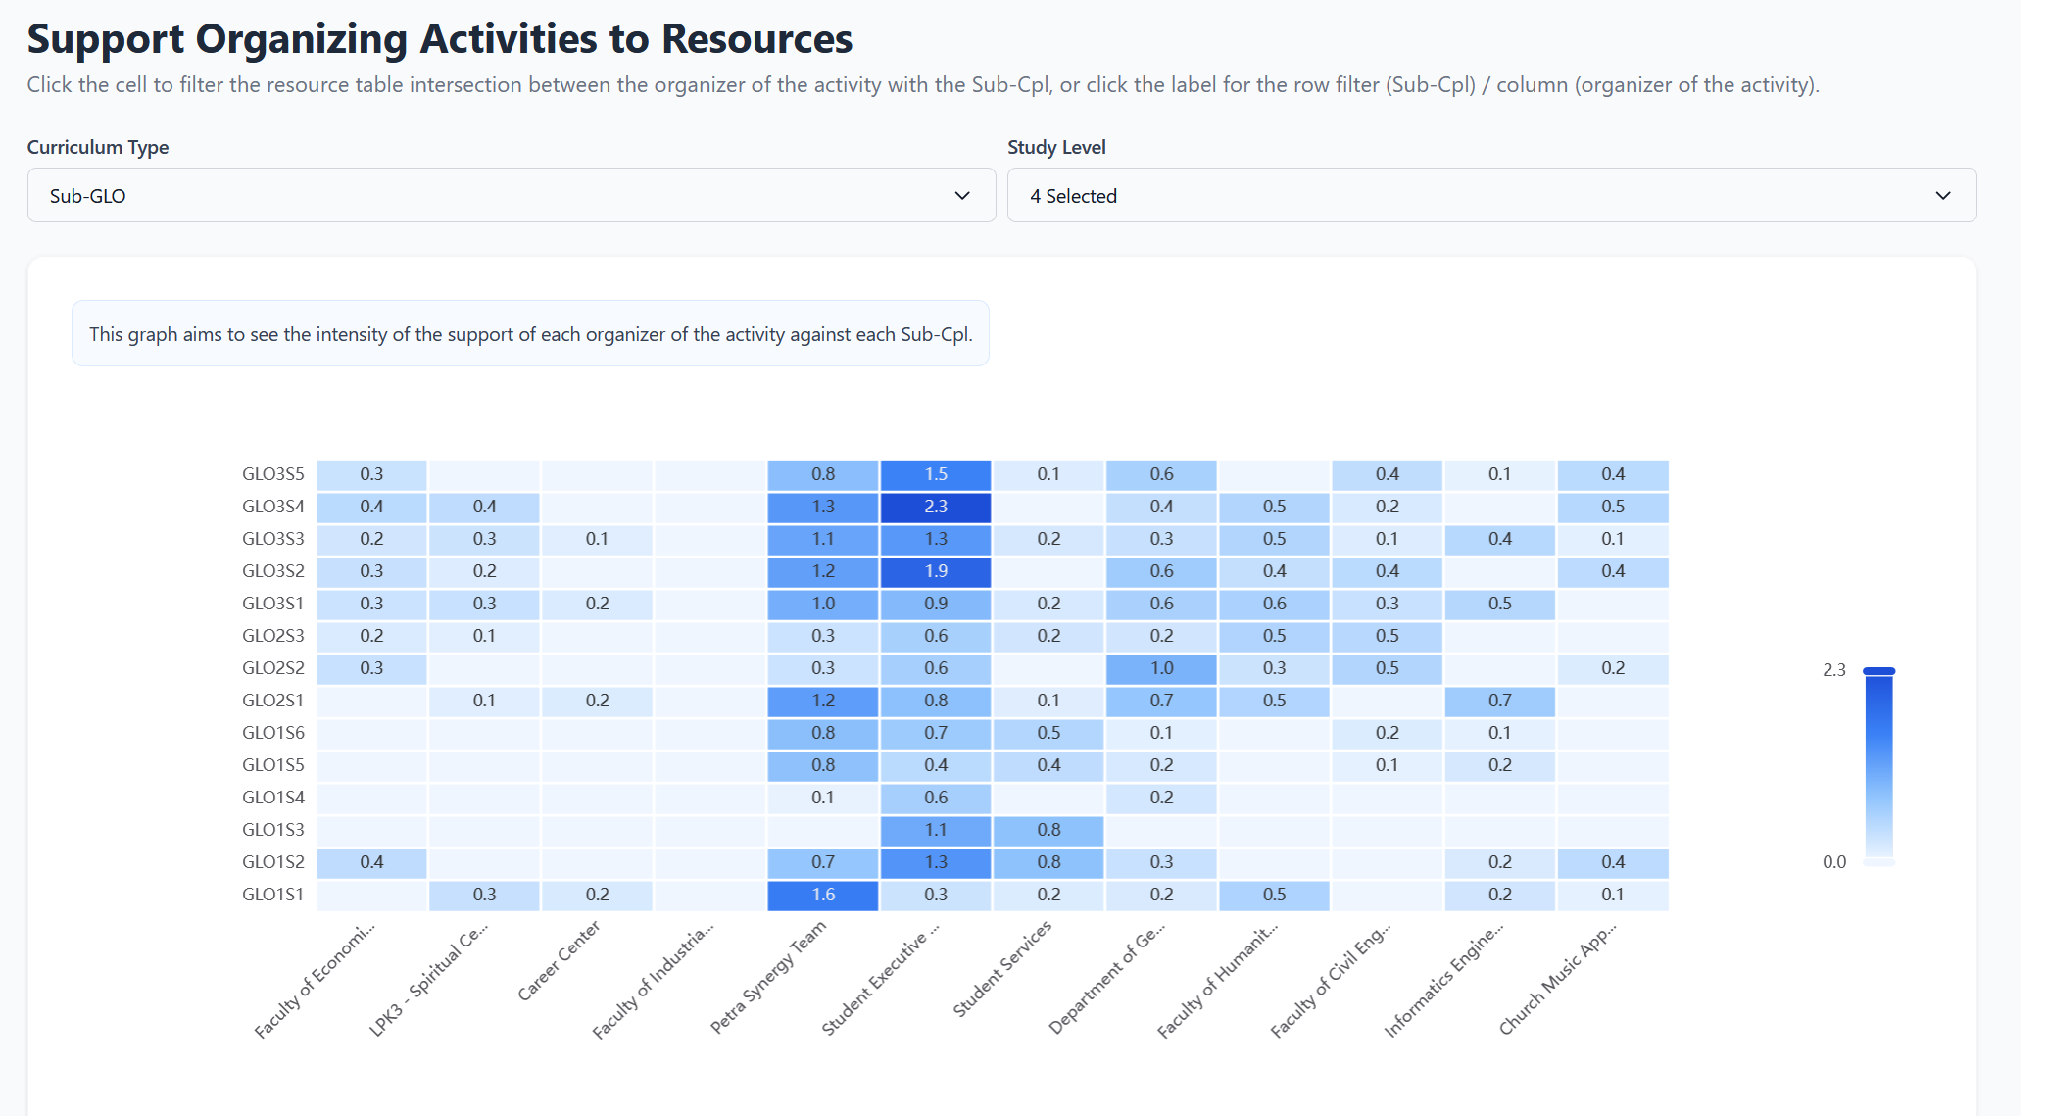Filter by row label GLO3S2
This screenshot has width=2047, height=1116.
click(x=273, y=571)
